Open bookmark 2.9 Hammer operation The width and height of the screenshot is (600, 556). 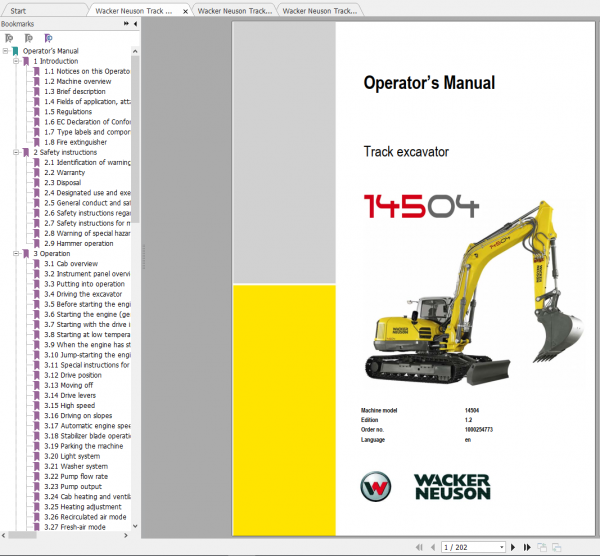tap(79, 243)
